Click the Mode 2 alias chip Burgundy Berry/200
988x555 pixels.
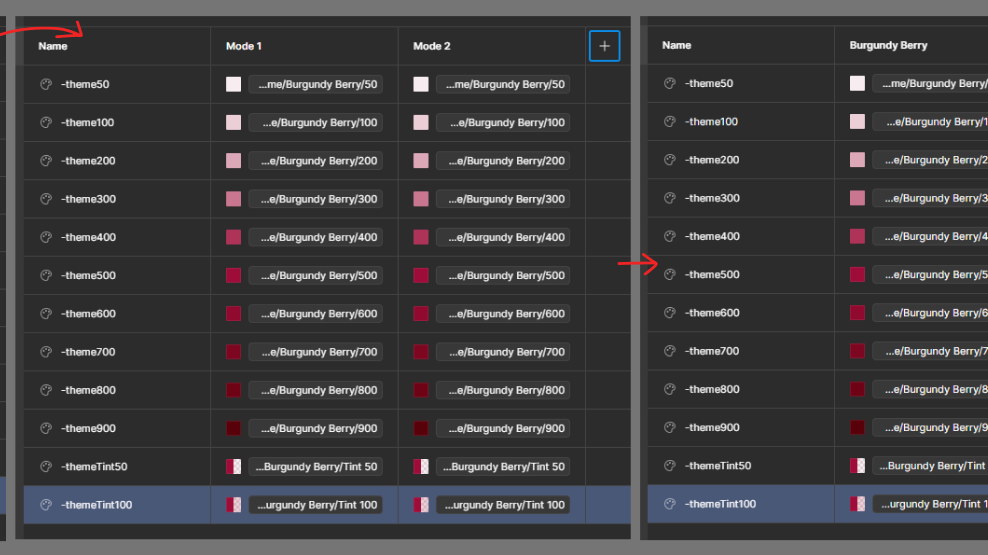click(503, 161)
